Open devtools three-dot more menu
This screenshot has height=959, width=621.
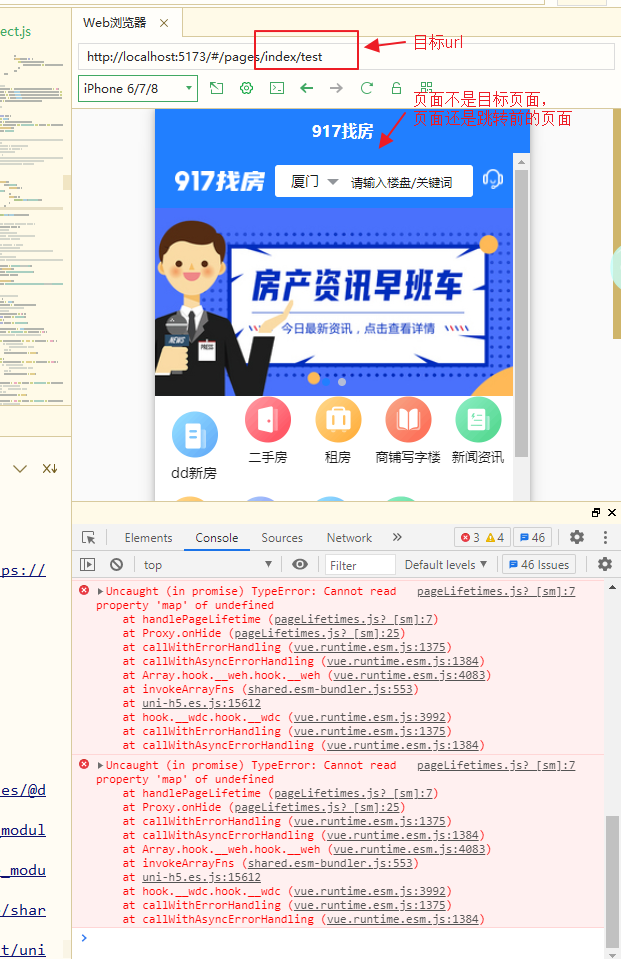point(605,537)
